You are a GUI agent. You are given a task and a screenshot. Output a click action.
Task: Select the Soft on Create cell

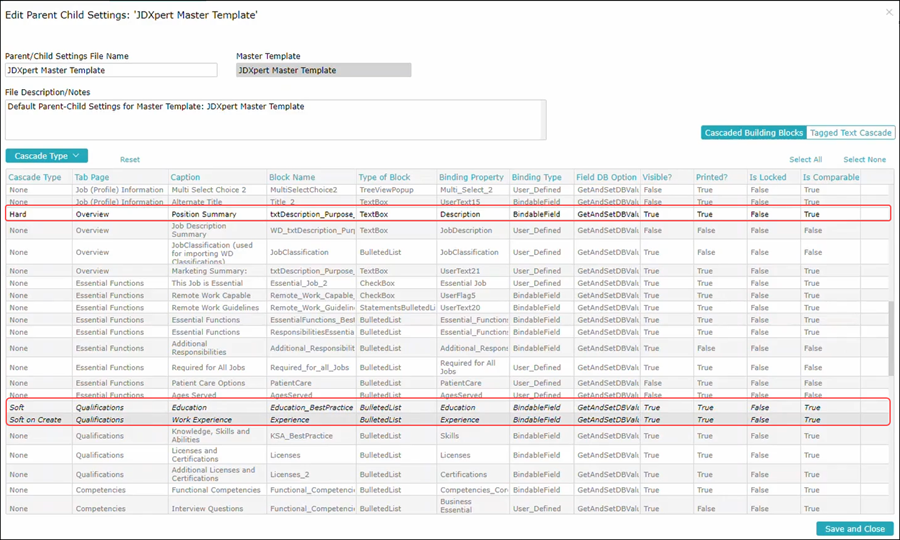[x=35, y=419]
